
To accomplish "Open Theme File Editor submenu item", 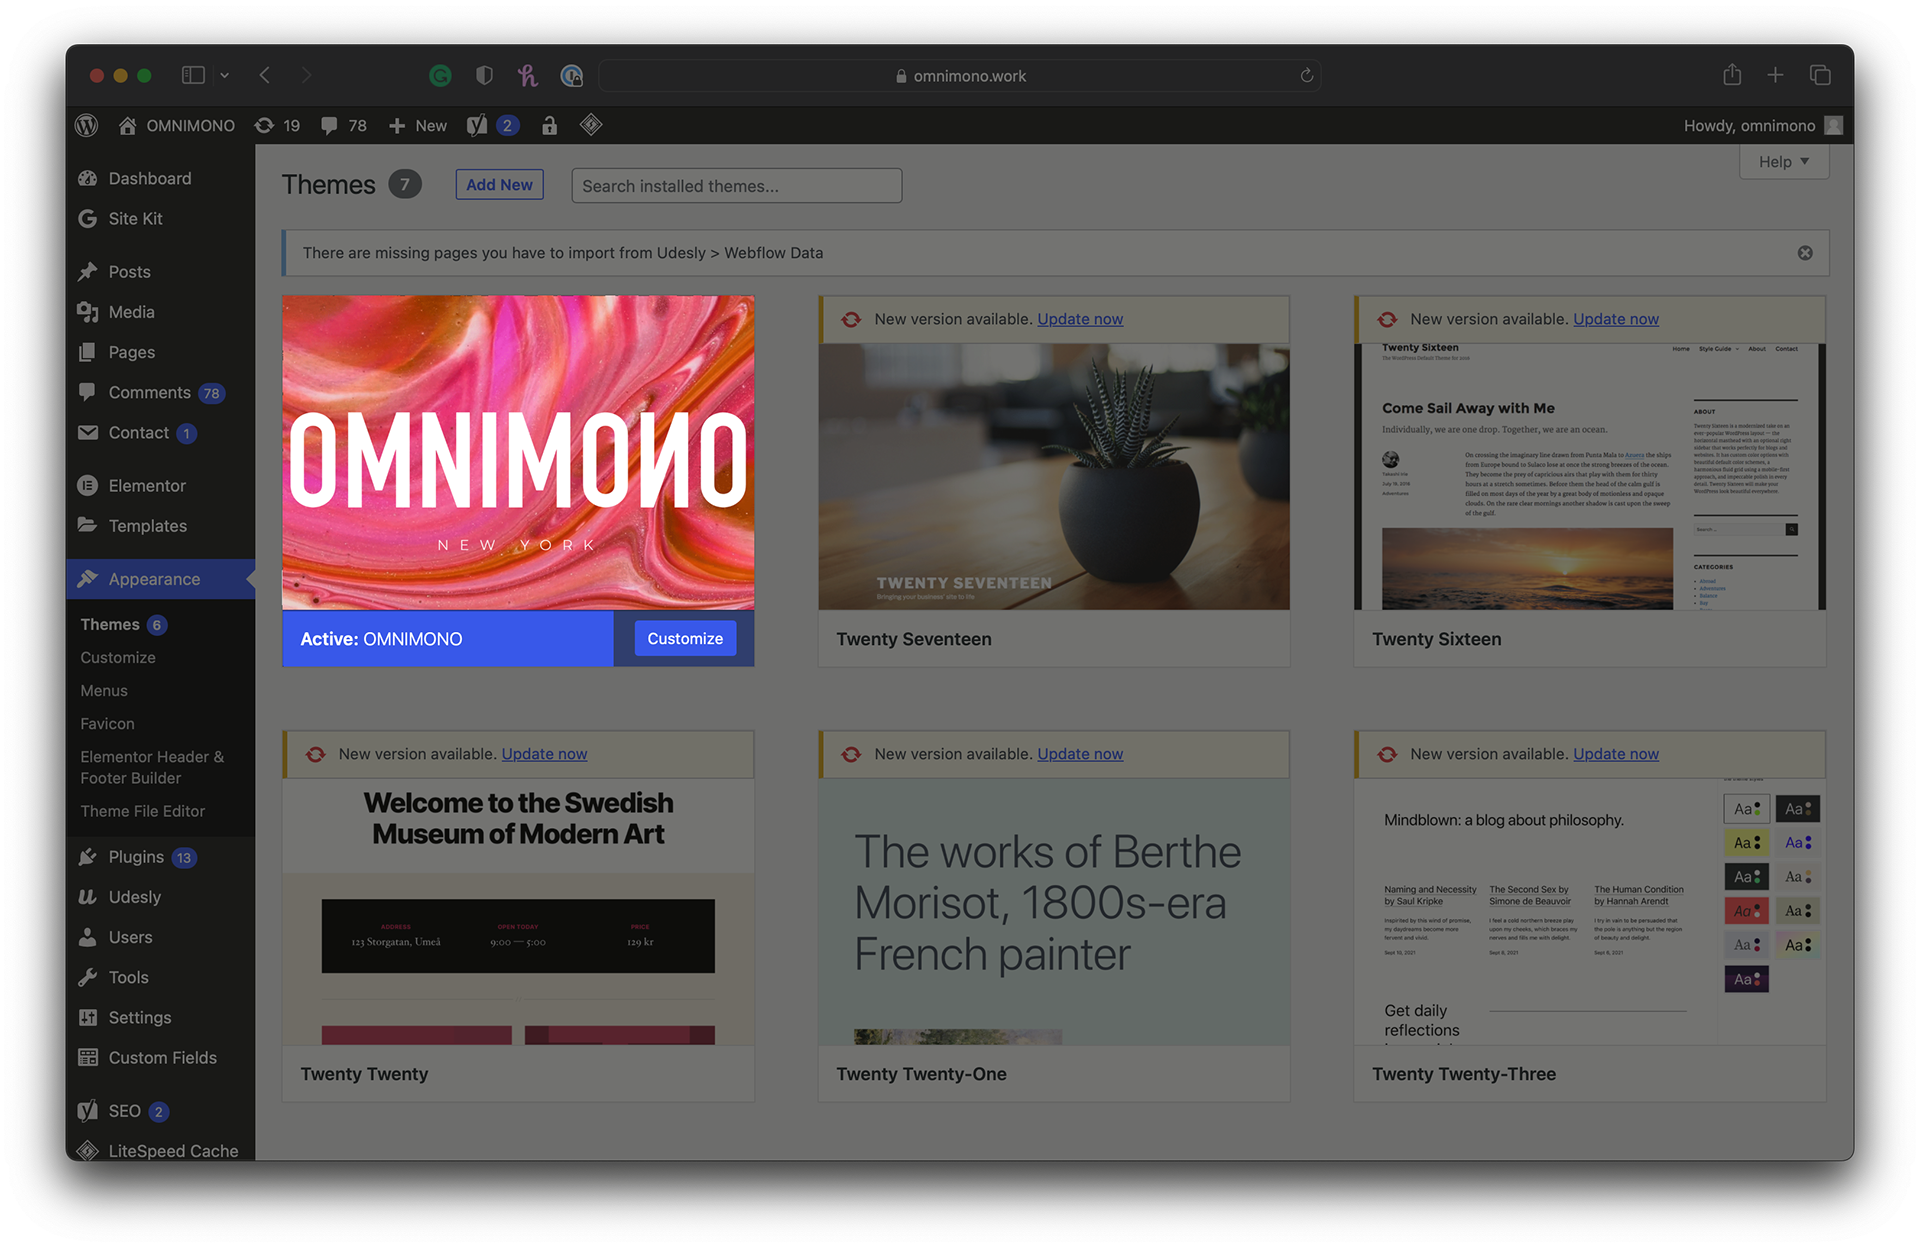I will coord(142,811).
